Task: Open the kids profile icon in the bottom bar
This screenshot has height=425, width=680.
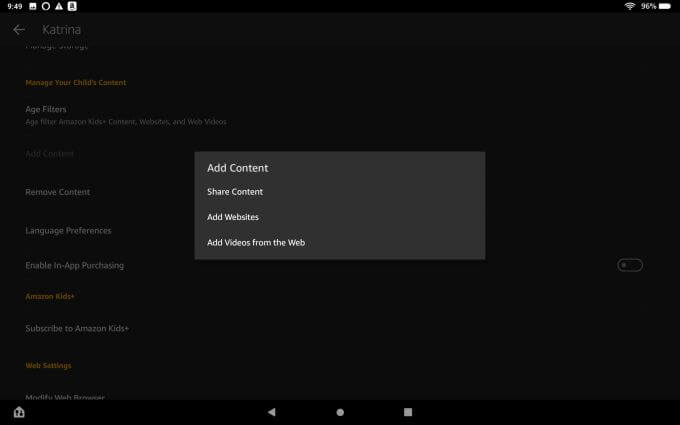Action: pyautogui.click(x=19, y=412)
